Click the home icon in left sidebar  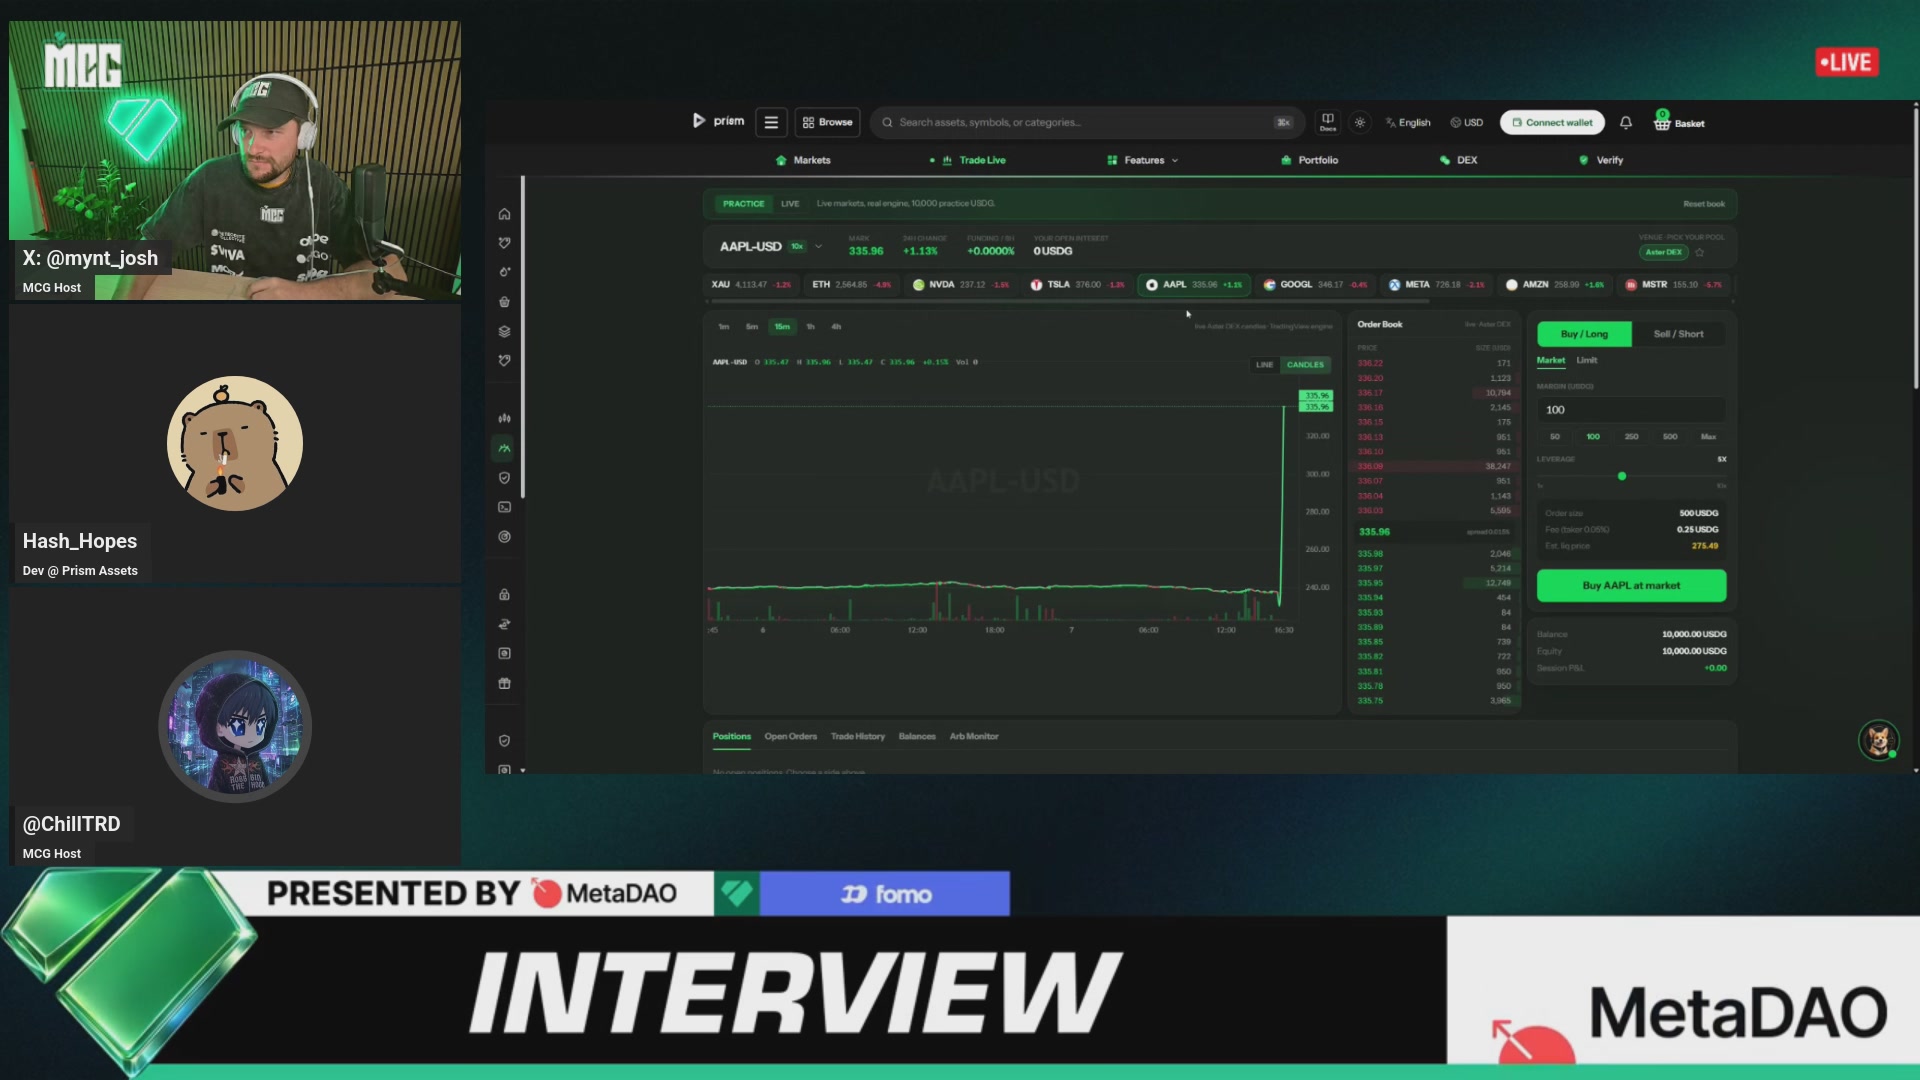coord(504,214)
